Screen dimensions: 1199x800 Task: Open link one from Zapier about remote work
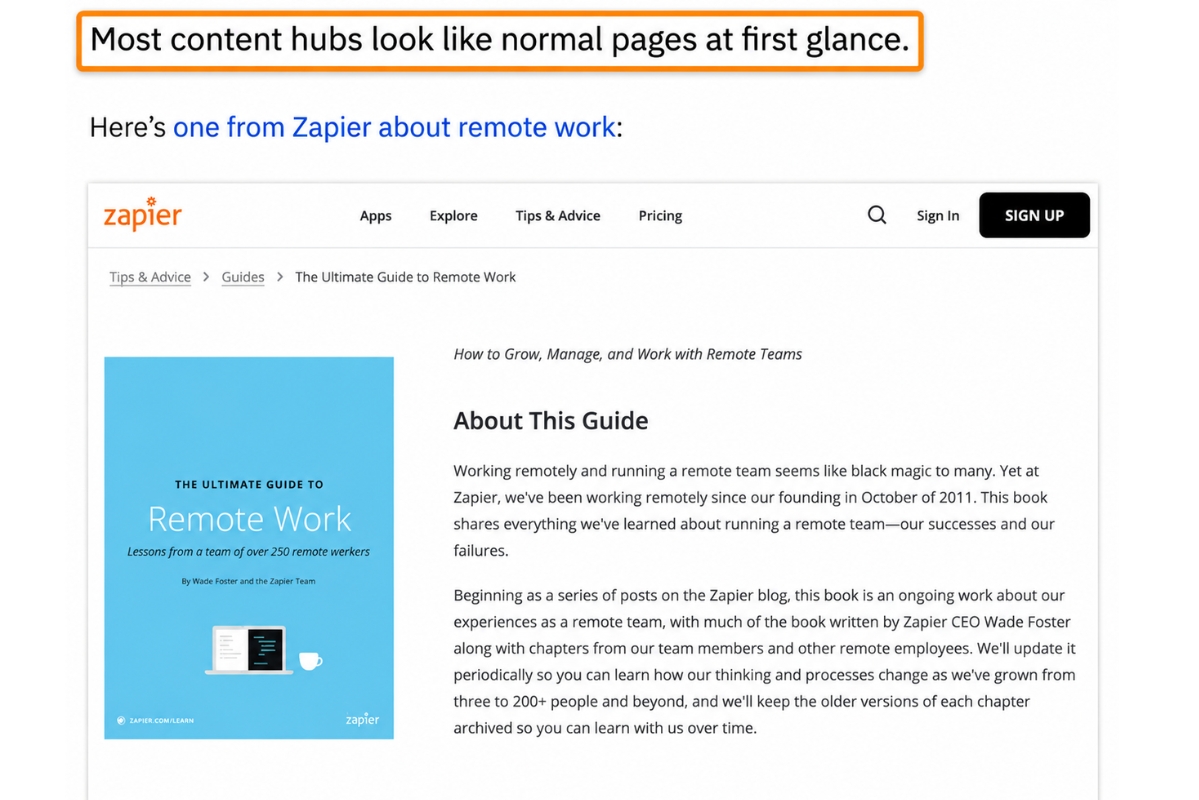click(394, 127)
